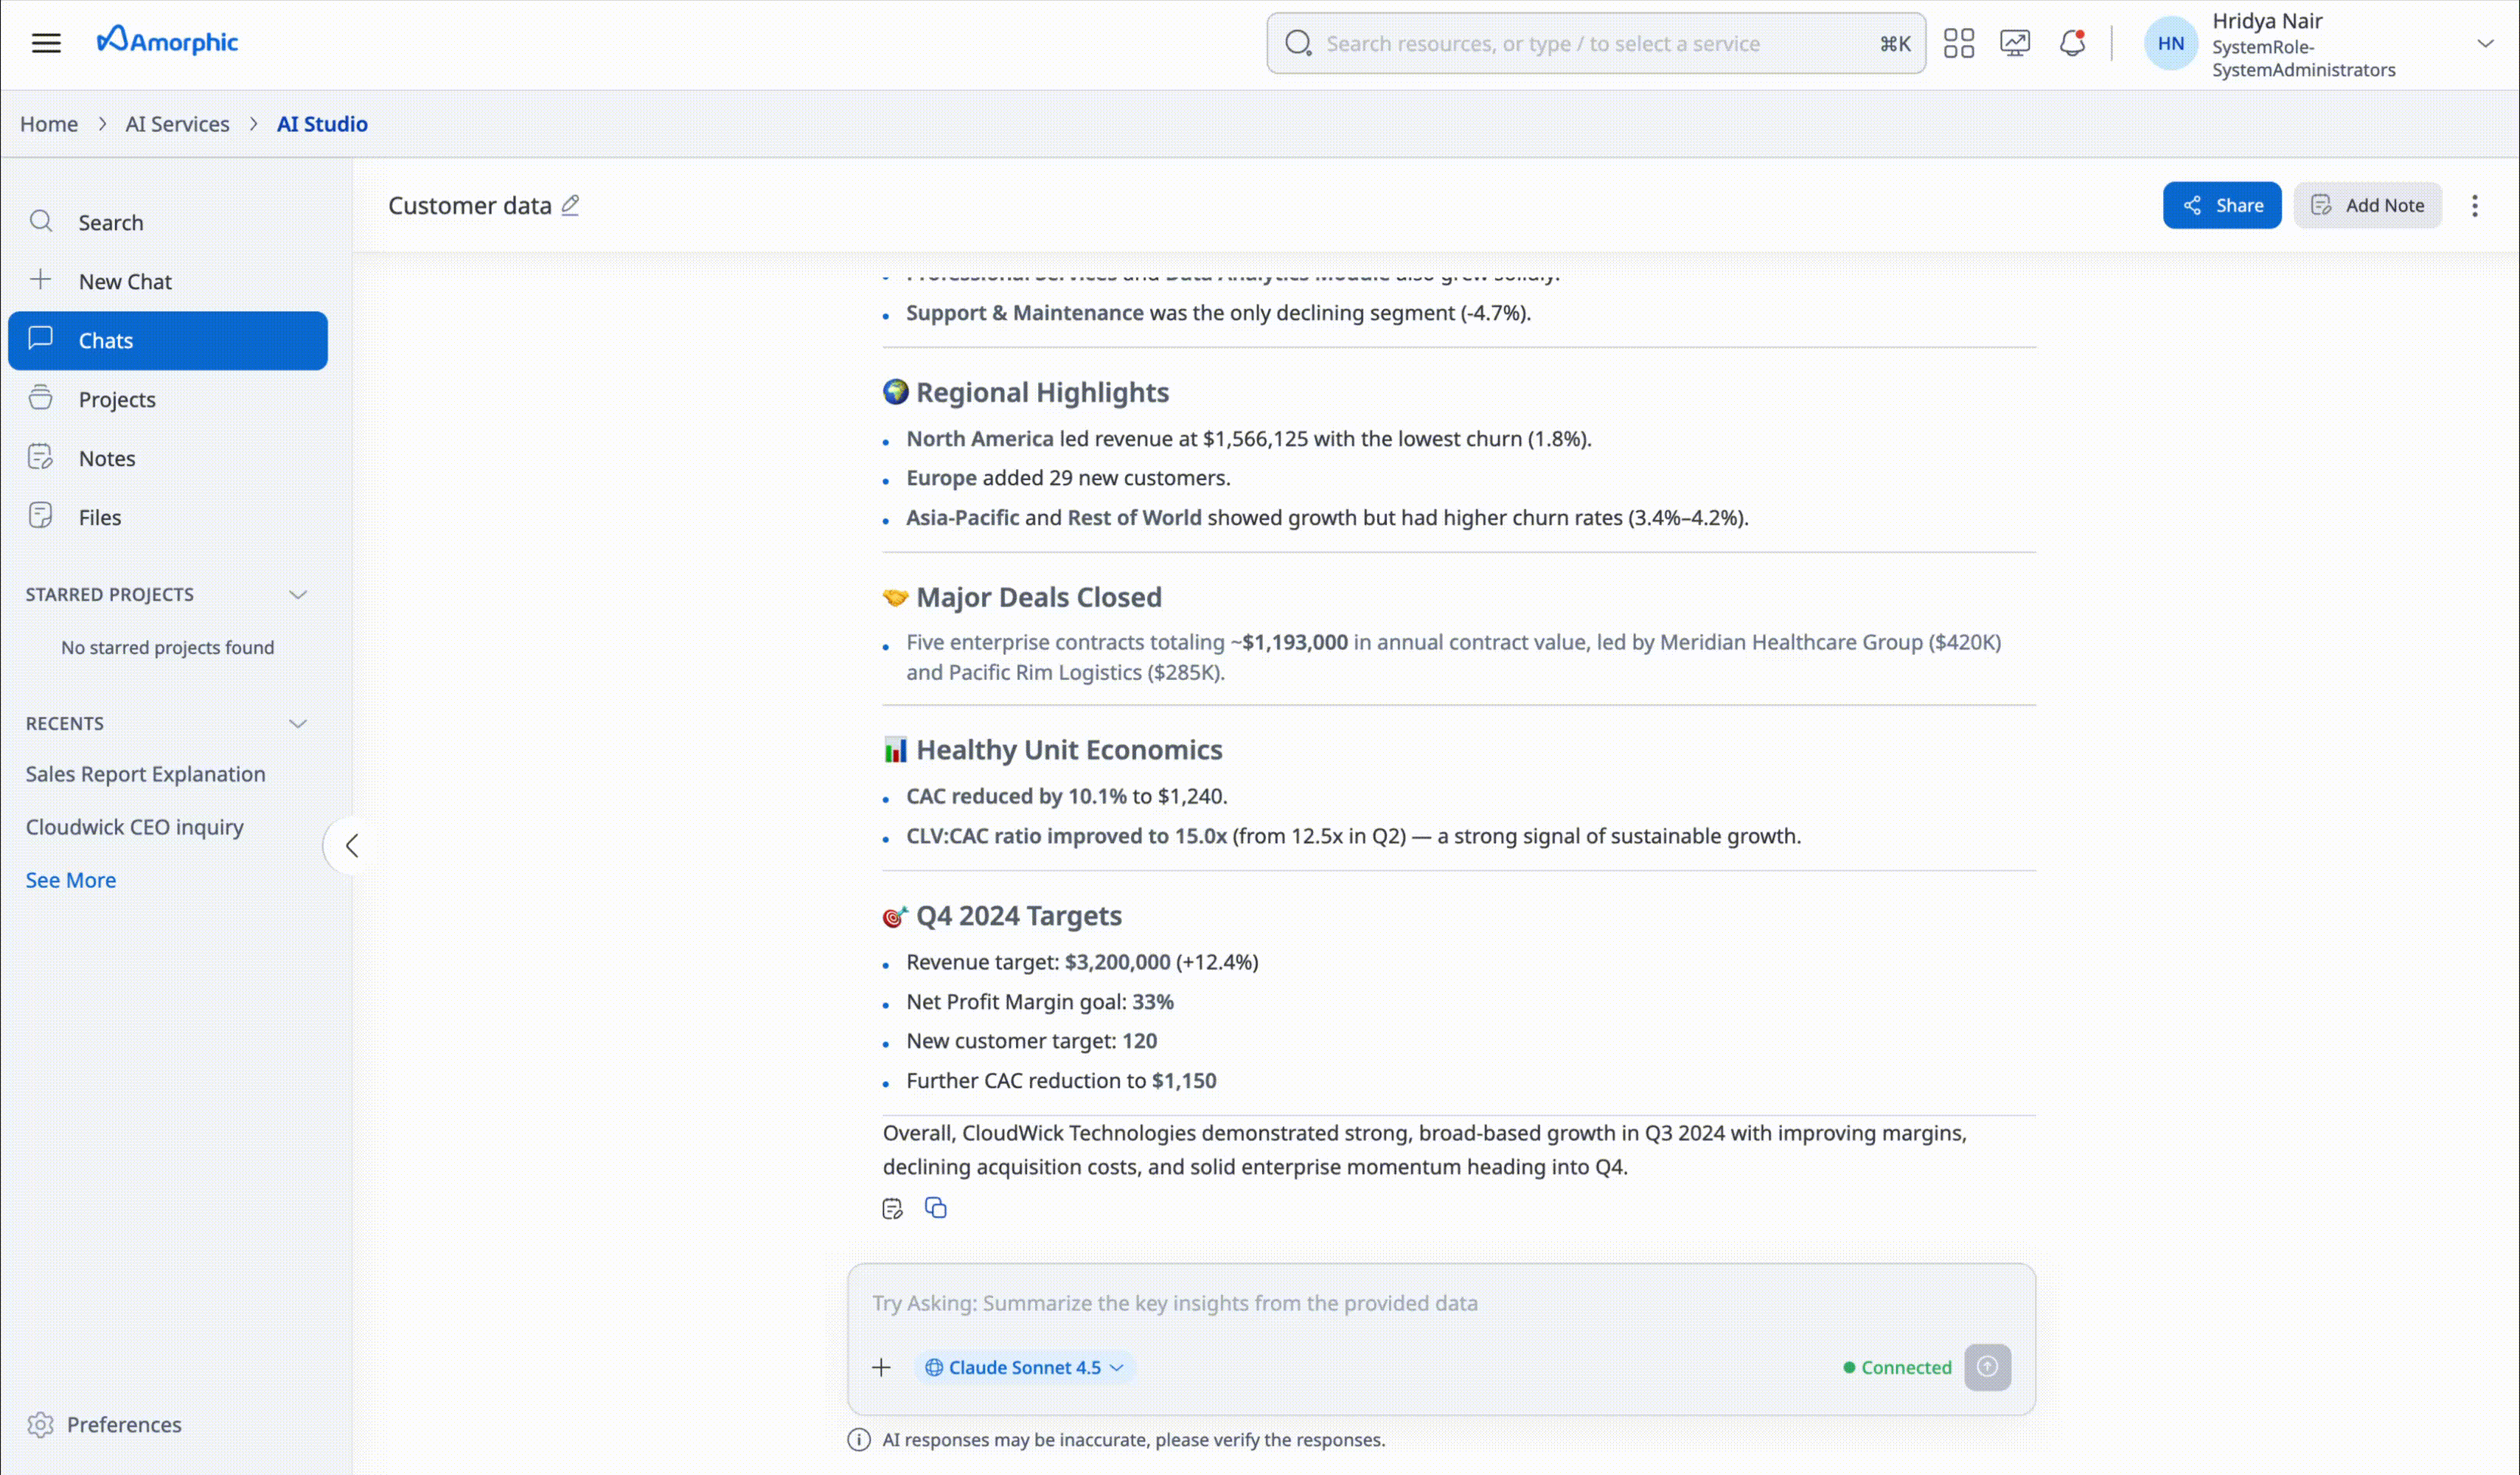Click the send message button
Viewport: 2520px width, 1475px height.
point(1987,1367)
